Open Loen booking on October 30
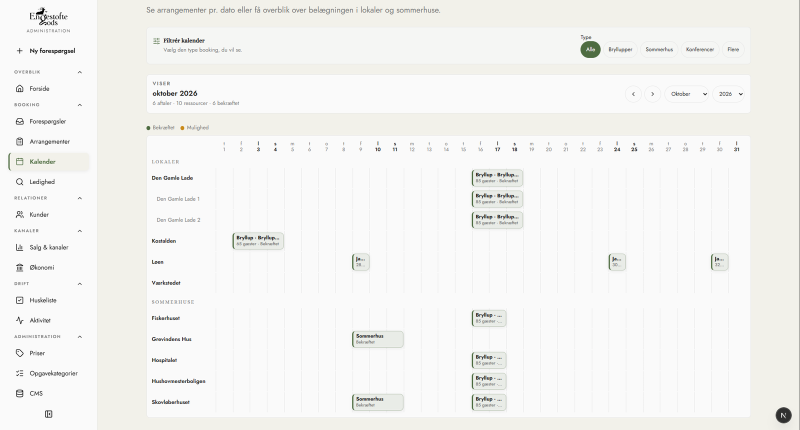 point(719,262)
